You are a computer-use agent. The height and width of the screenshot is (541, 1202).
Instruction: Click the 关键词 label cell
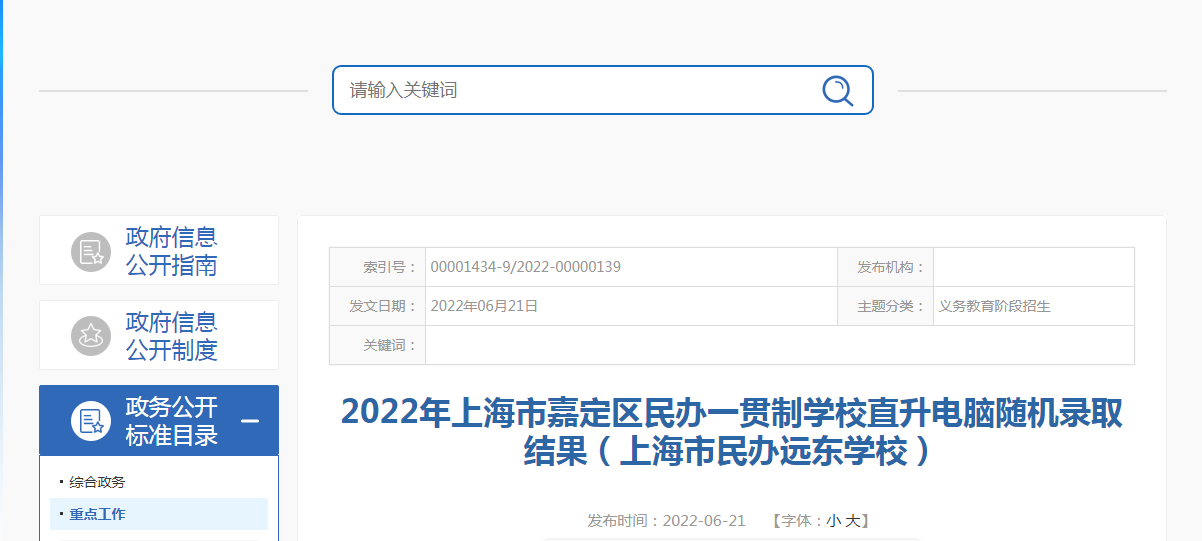377,345
